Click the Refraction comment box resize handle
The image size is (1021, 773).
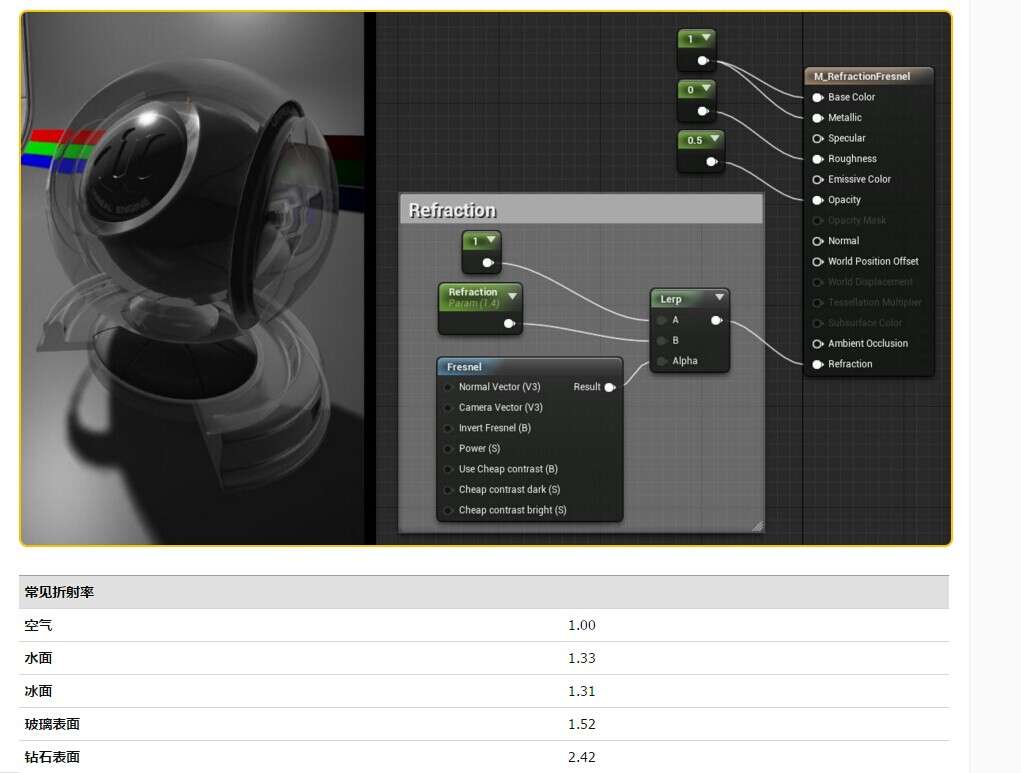pos(757,525)
